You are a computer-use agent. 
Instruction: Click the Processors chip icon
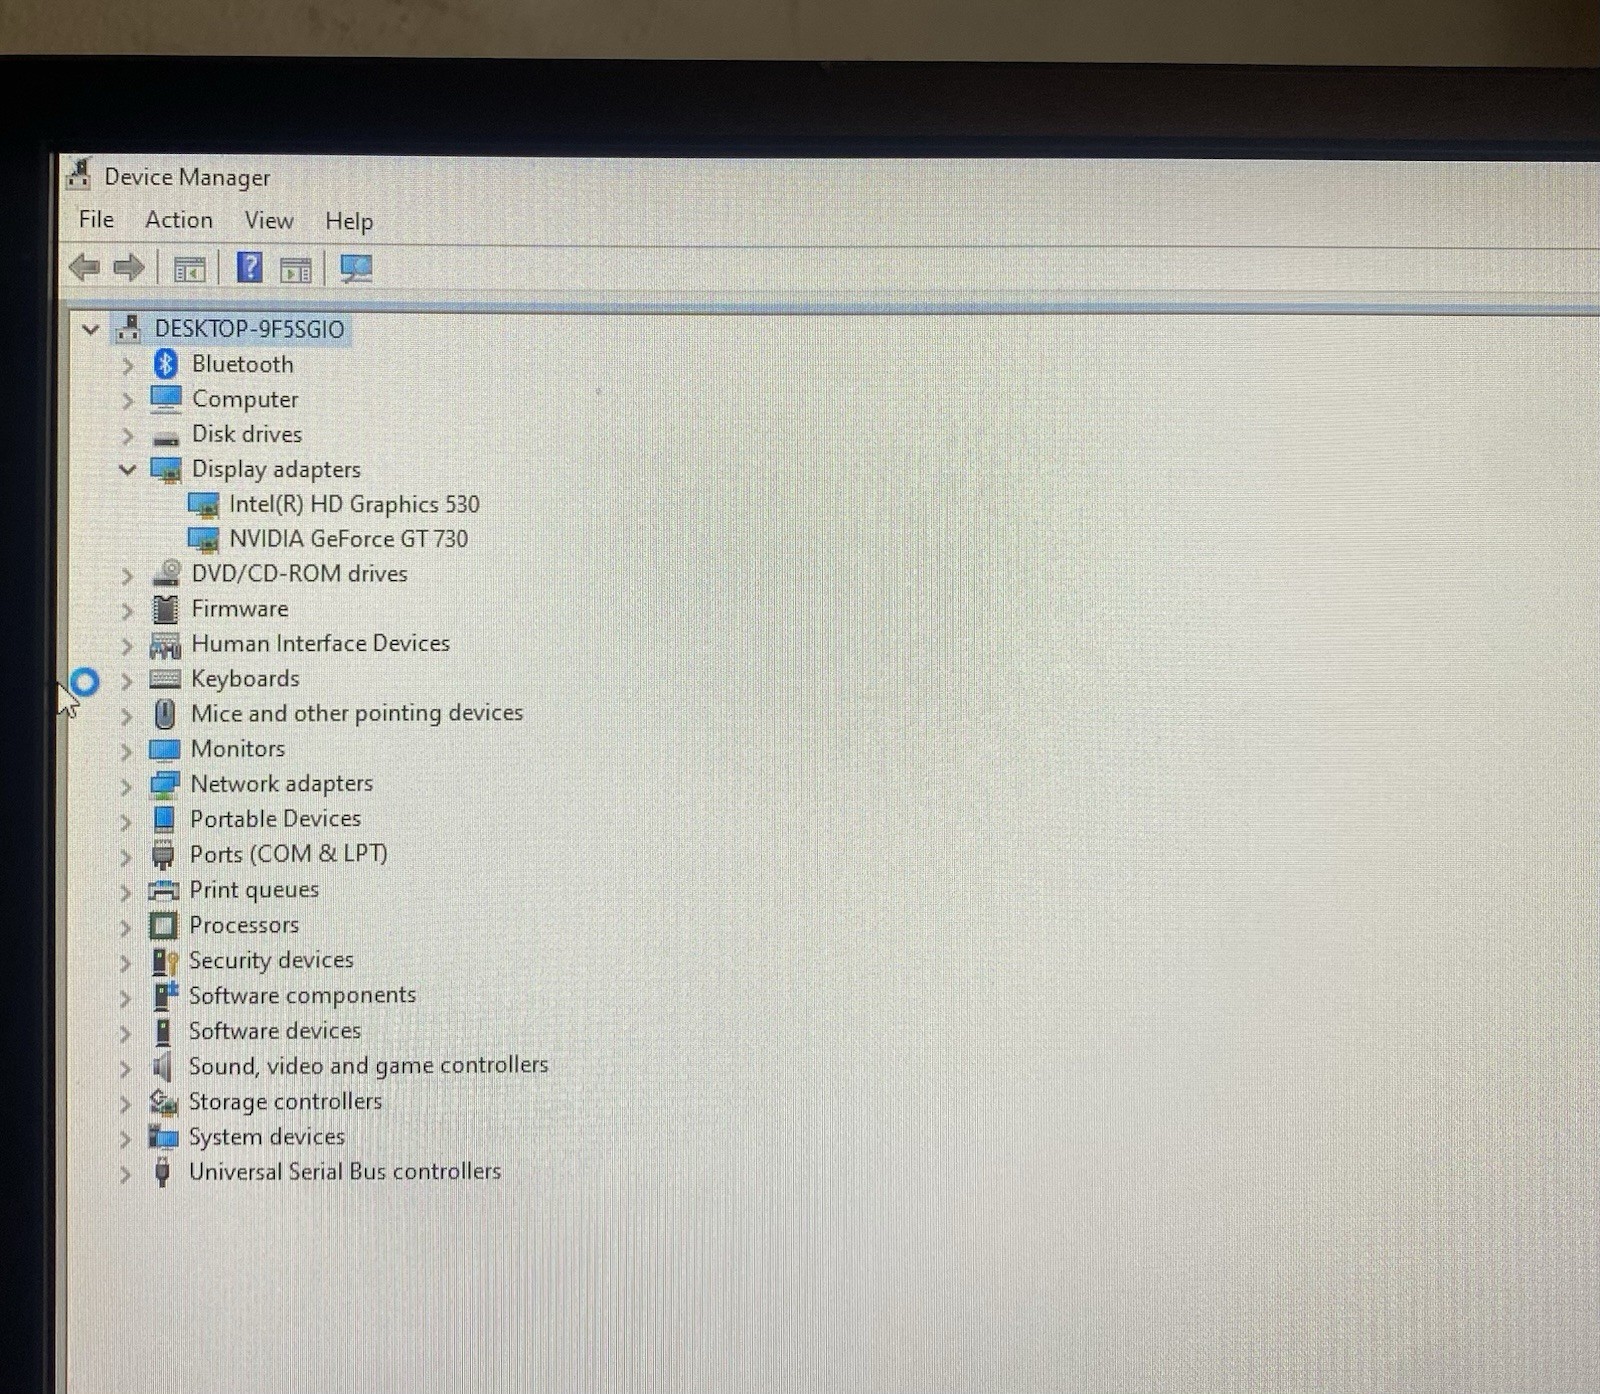tap(163, 925)
